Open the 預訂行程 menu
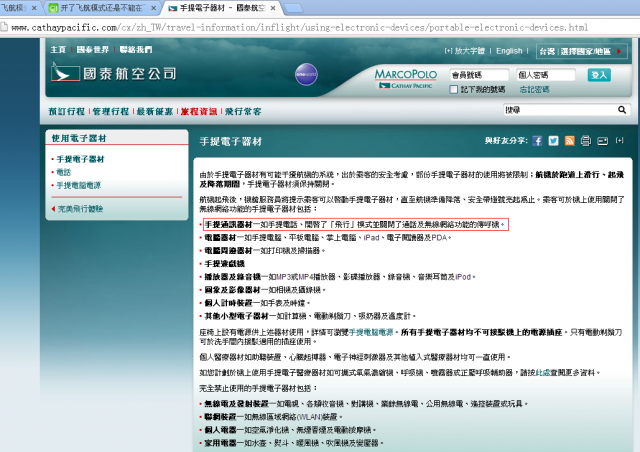Image resolution: width=640 pixels, height=452 pixels. point(67,111)
